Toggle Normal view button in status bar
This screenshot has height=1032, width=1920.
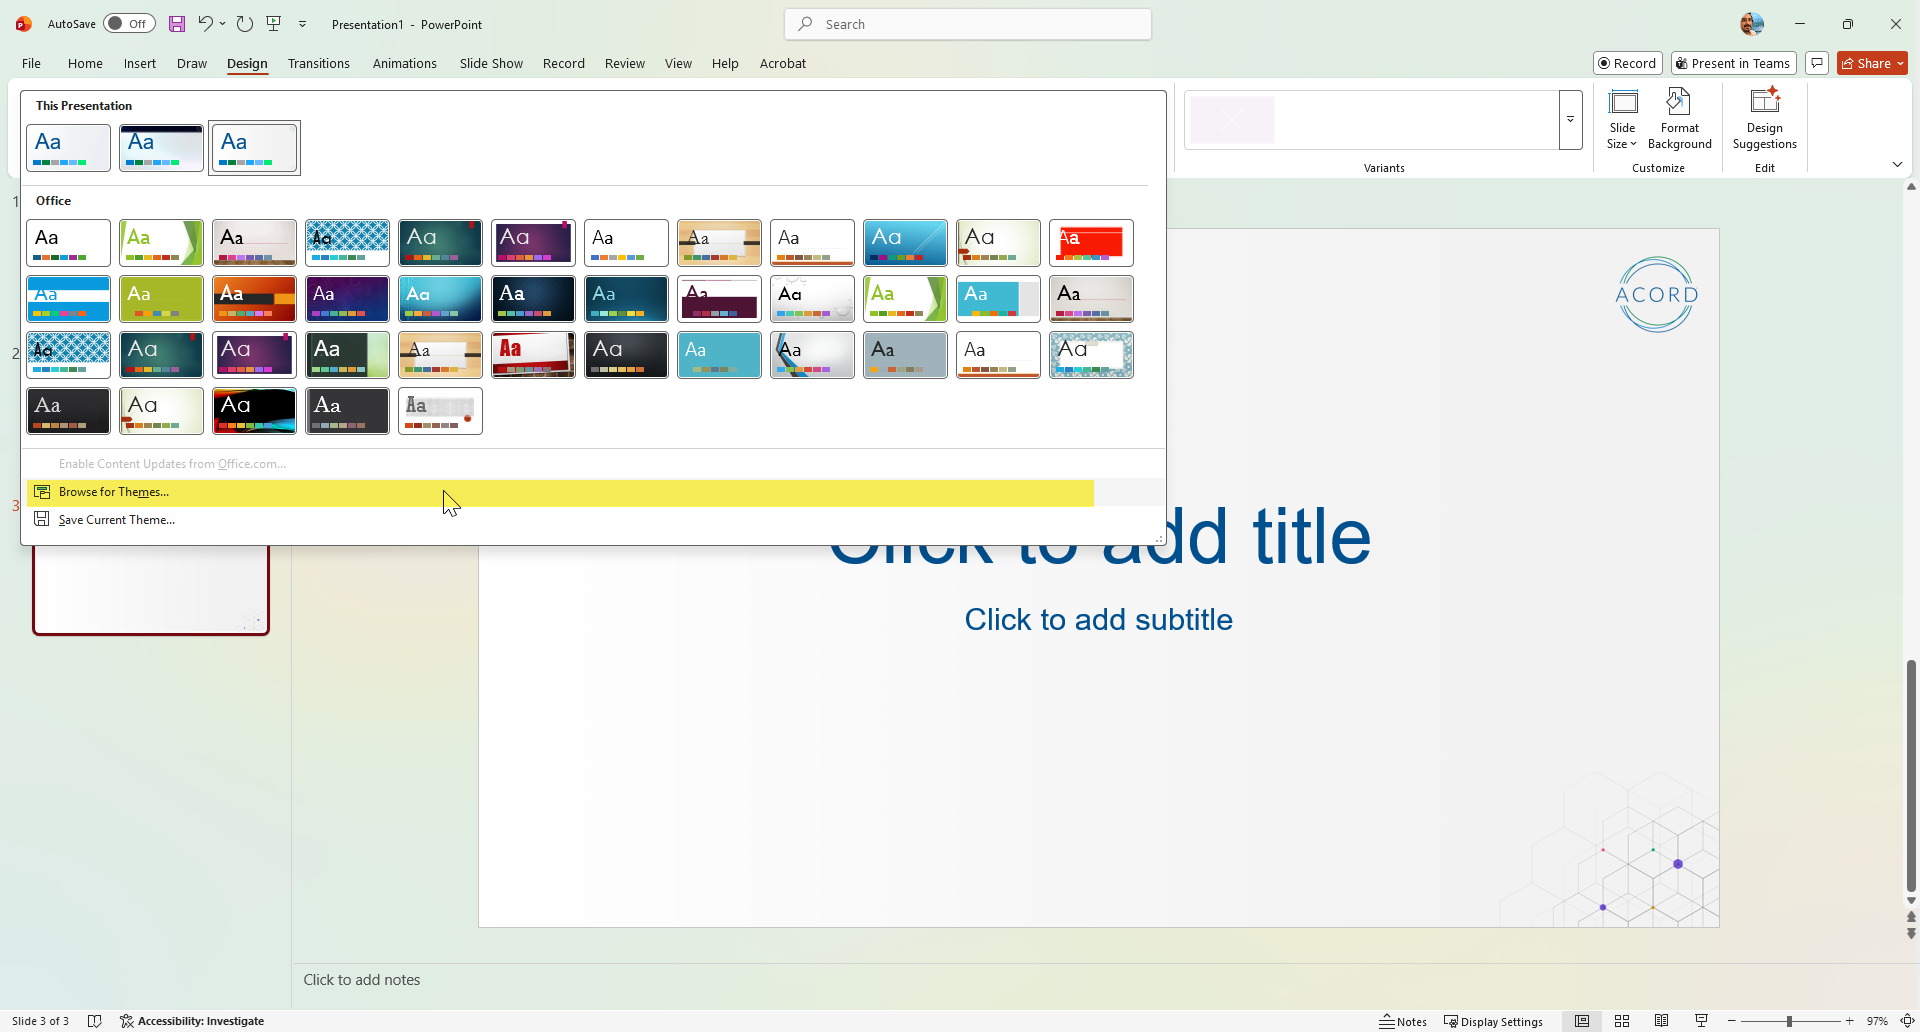(1582, 1021)
